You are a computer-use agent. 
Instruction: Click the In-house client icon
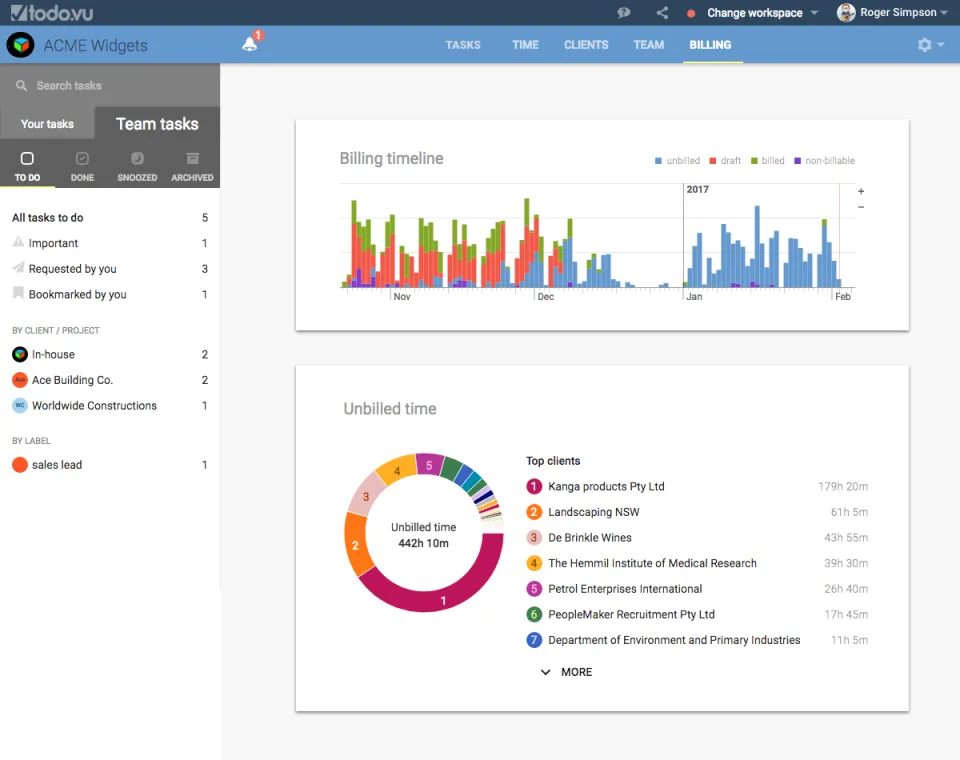click(x=20, y=354)
